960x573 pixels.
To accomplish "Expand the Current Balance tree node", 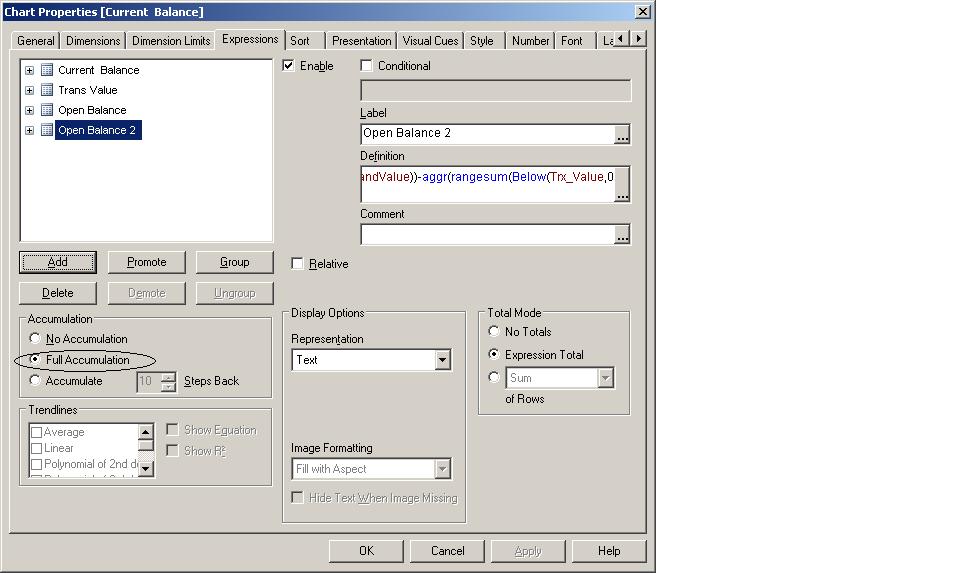I will 29,70.
